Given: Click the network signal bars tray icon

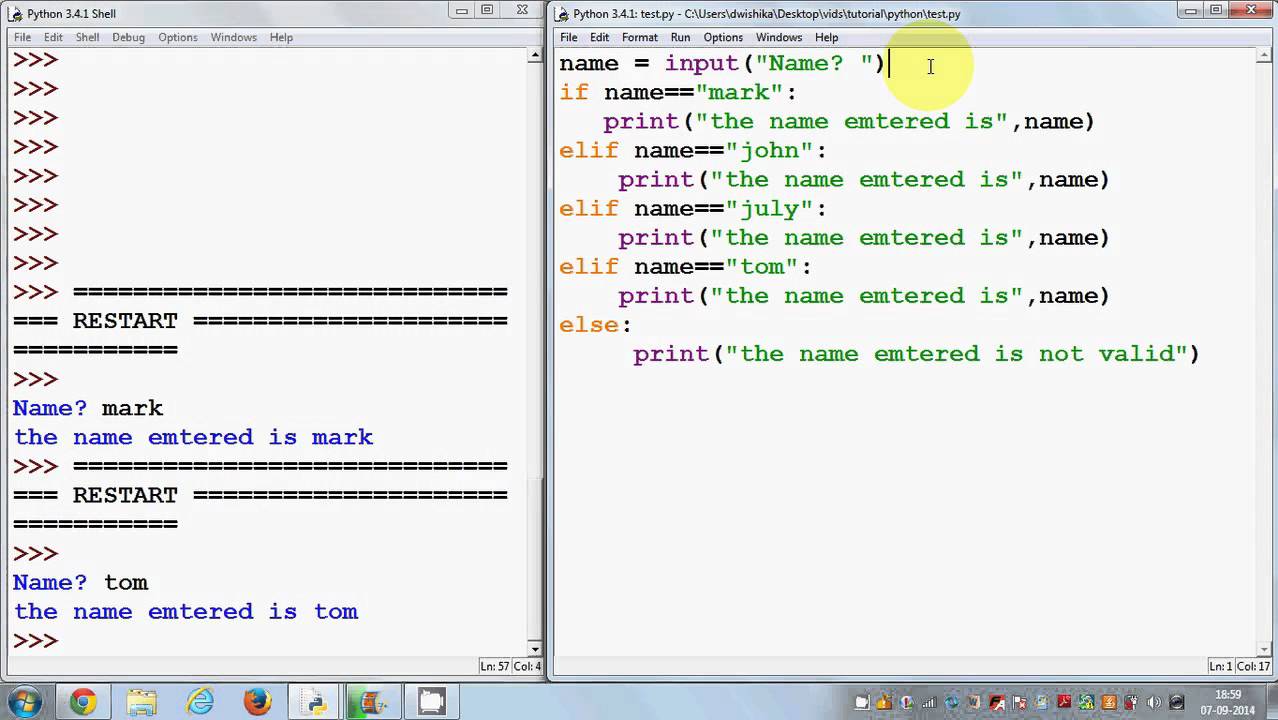Looking at the screenshot, I should [929, 702].
